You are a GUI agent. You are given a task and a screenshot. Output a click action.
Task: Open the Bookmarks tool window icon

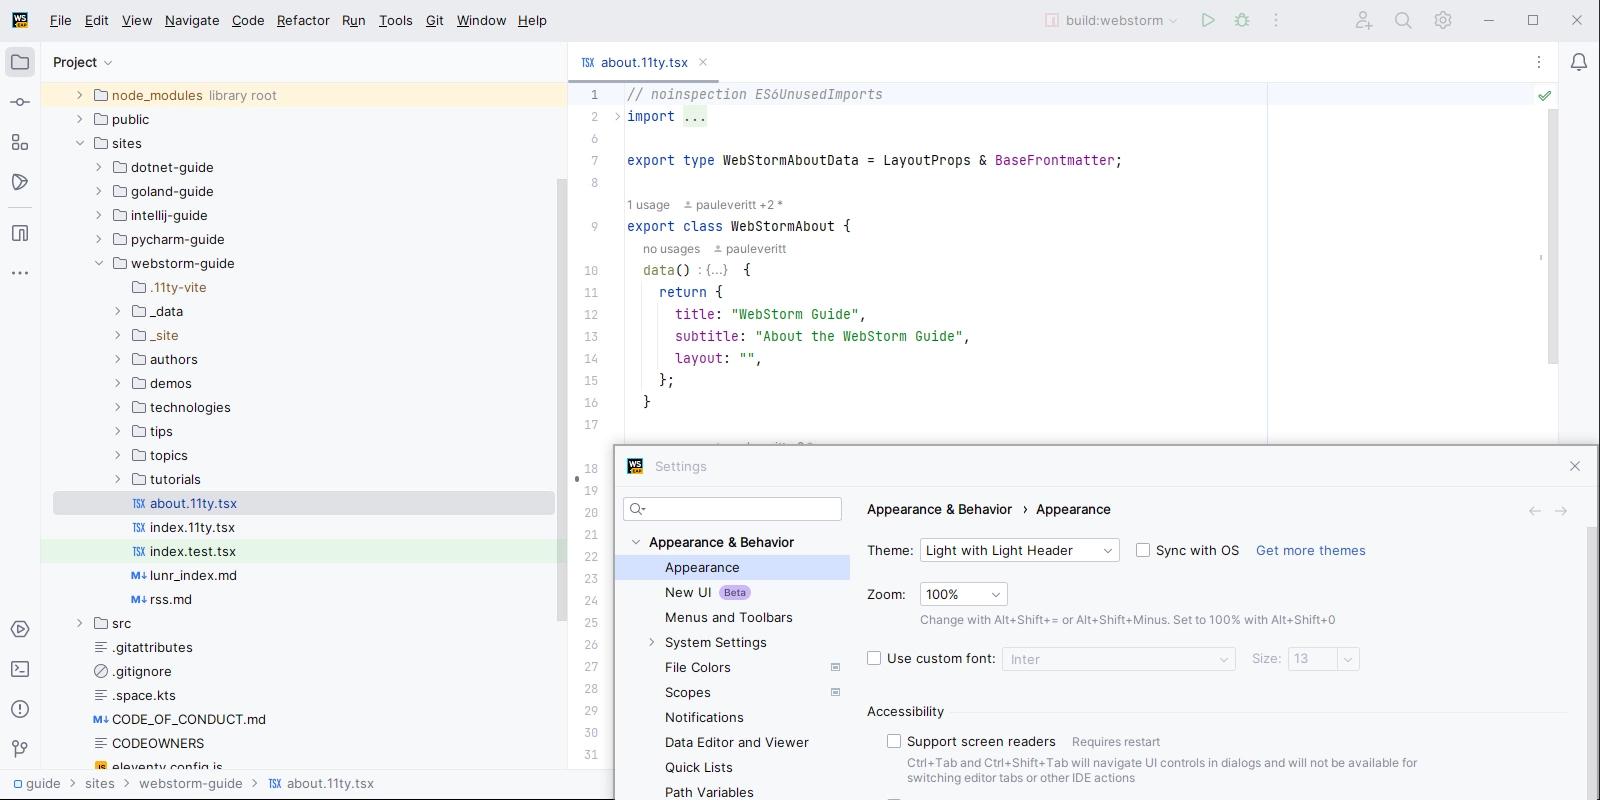tap(20, 233)
